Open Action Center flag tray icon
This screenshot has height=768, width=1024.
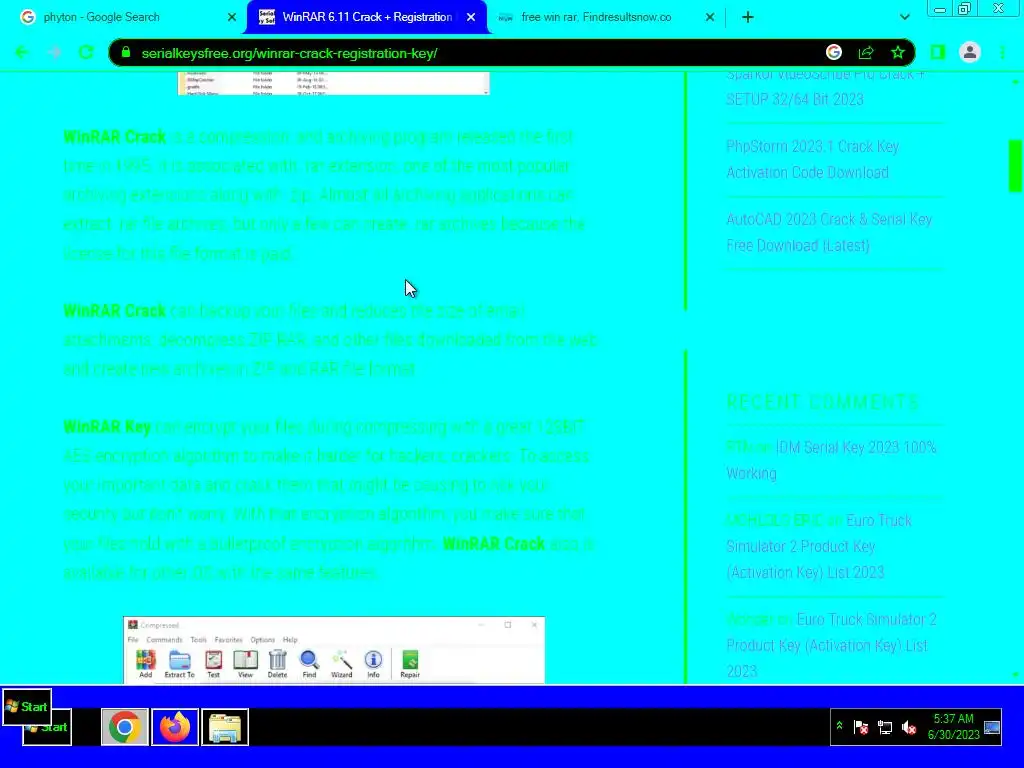[861, 727]
